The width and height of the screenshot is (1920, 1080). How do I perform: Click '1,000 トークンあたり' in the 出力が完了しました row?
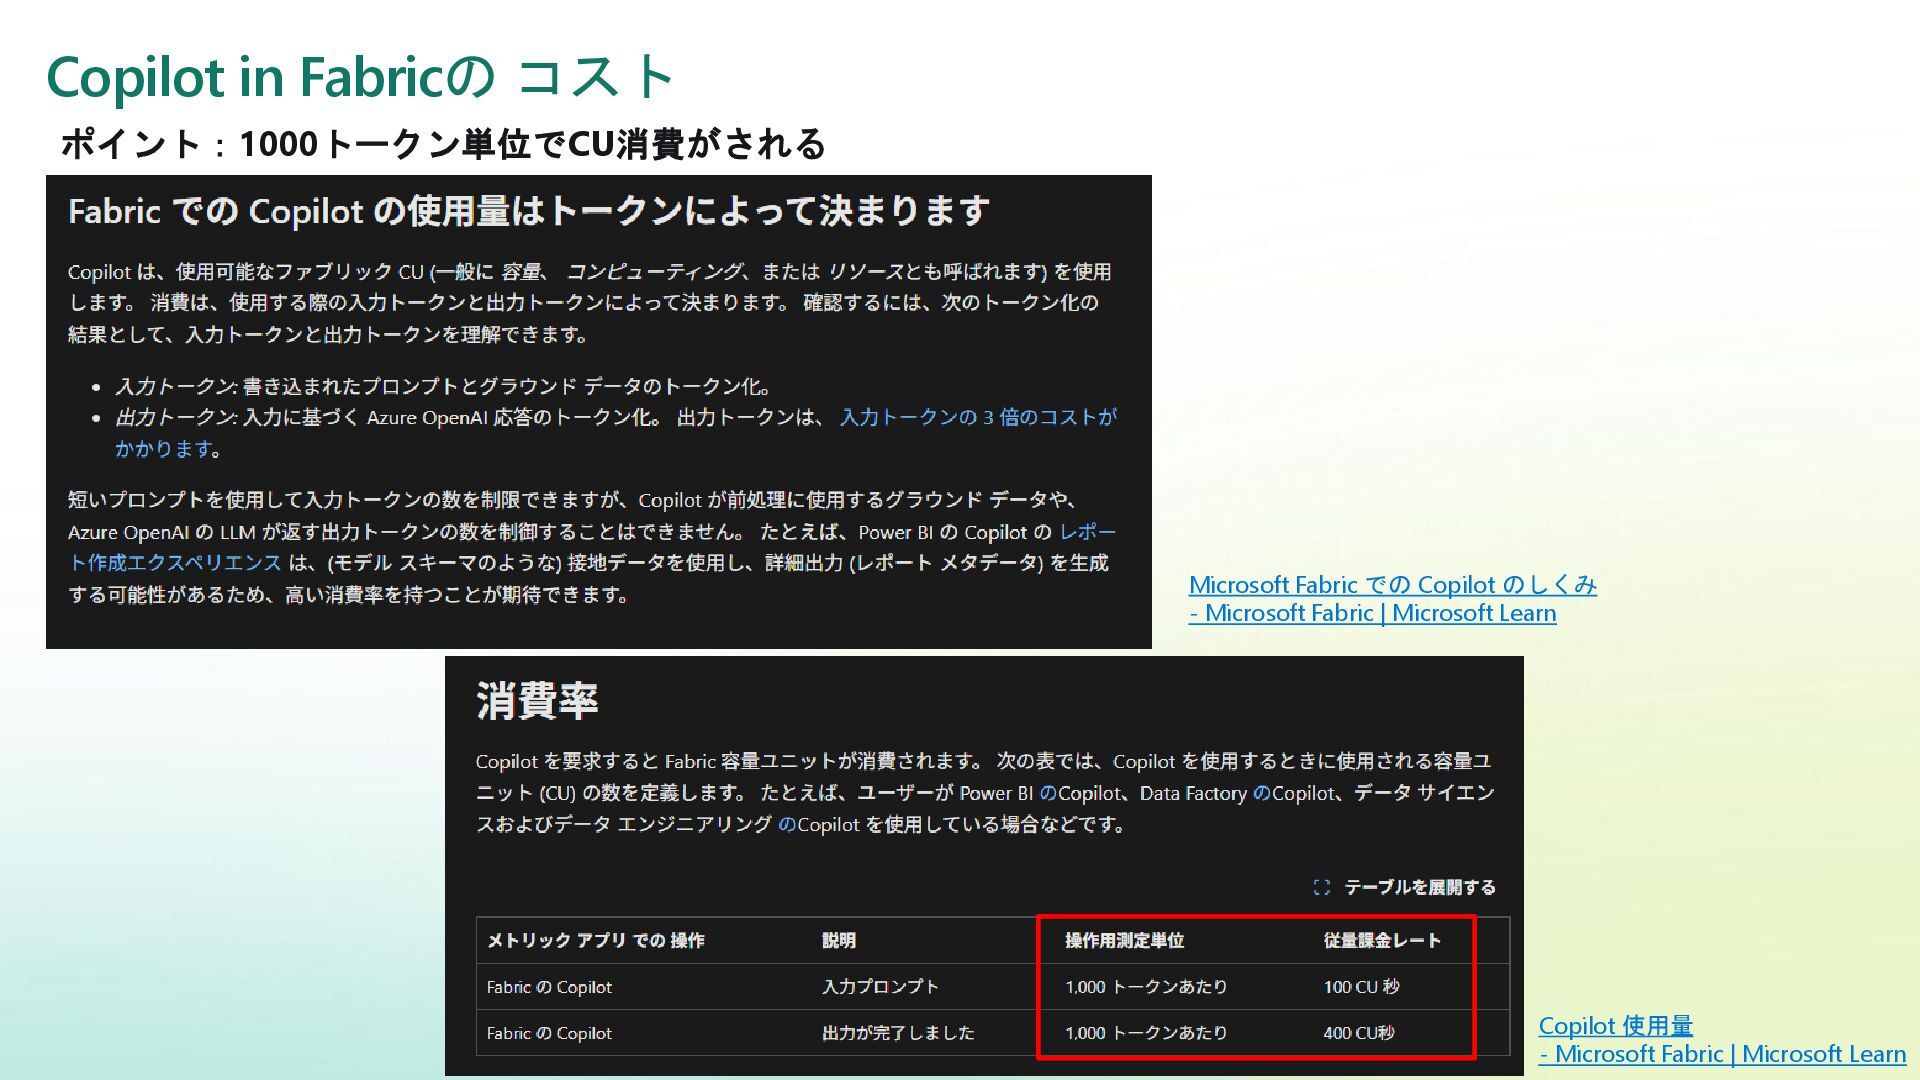pos(1146,1033)
